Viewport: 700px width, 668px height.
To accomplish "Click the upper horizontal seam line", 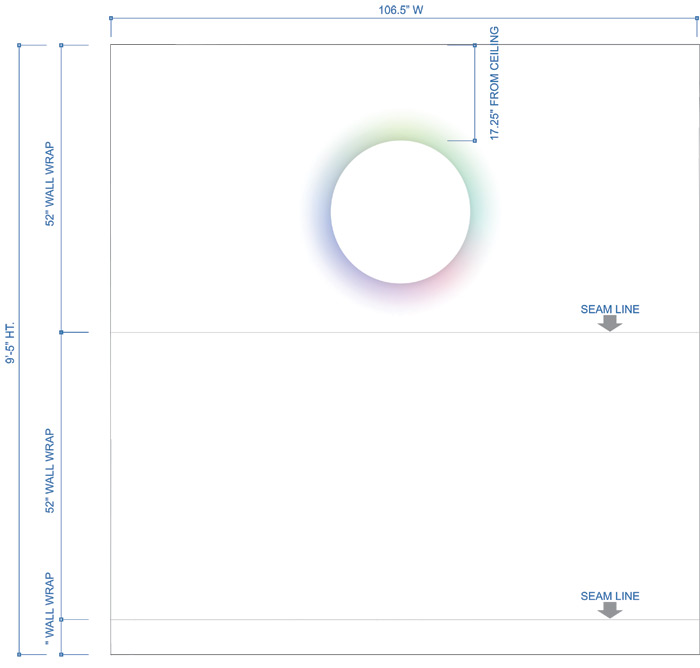I will point(404,332).
